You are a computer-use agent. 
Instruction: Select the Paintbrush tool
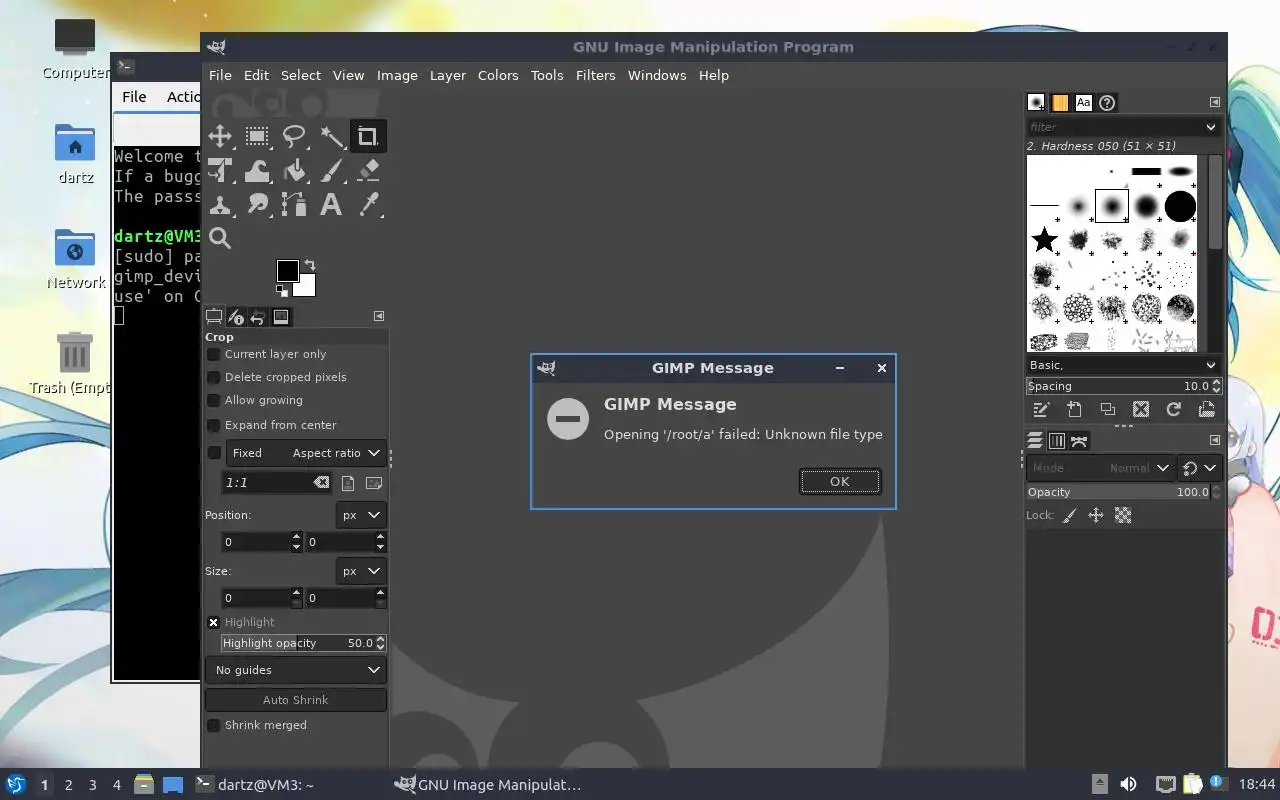point(331,171)
